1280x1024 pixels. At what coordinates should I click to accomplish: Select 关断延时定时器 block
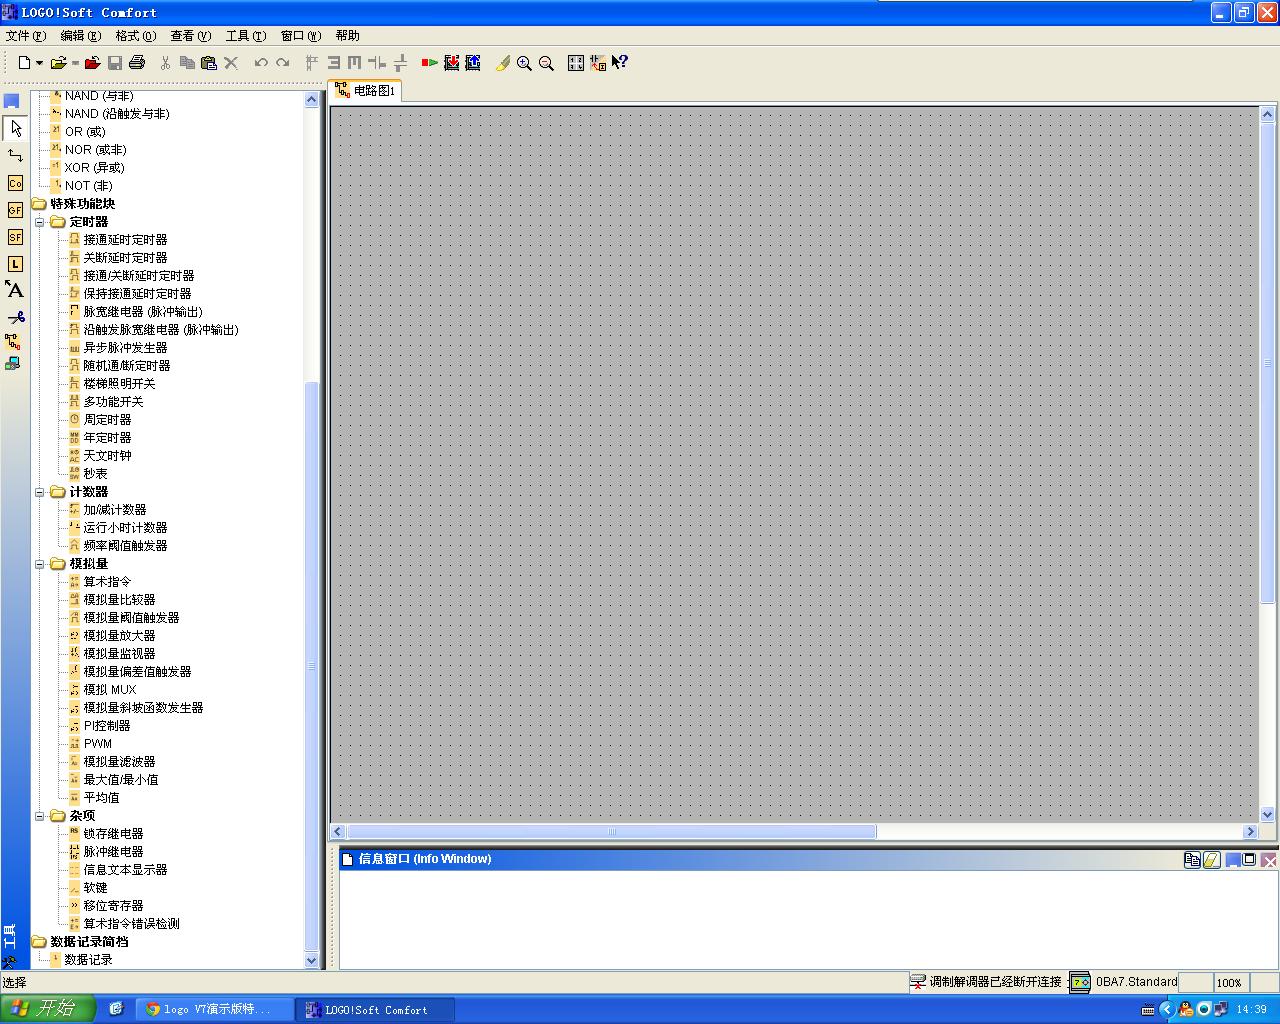[x=125, y=258]
